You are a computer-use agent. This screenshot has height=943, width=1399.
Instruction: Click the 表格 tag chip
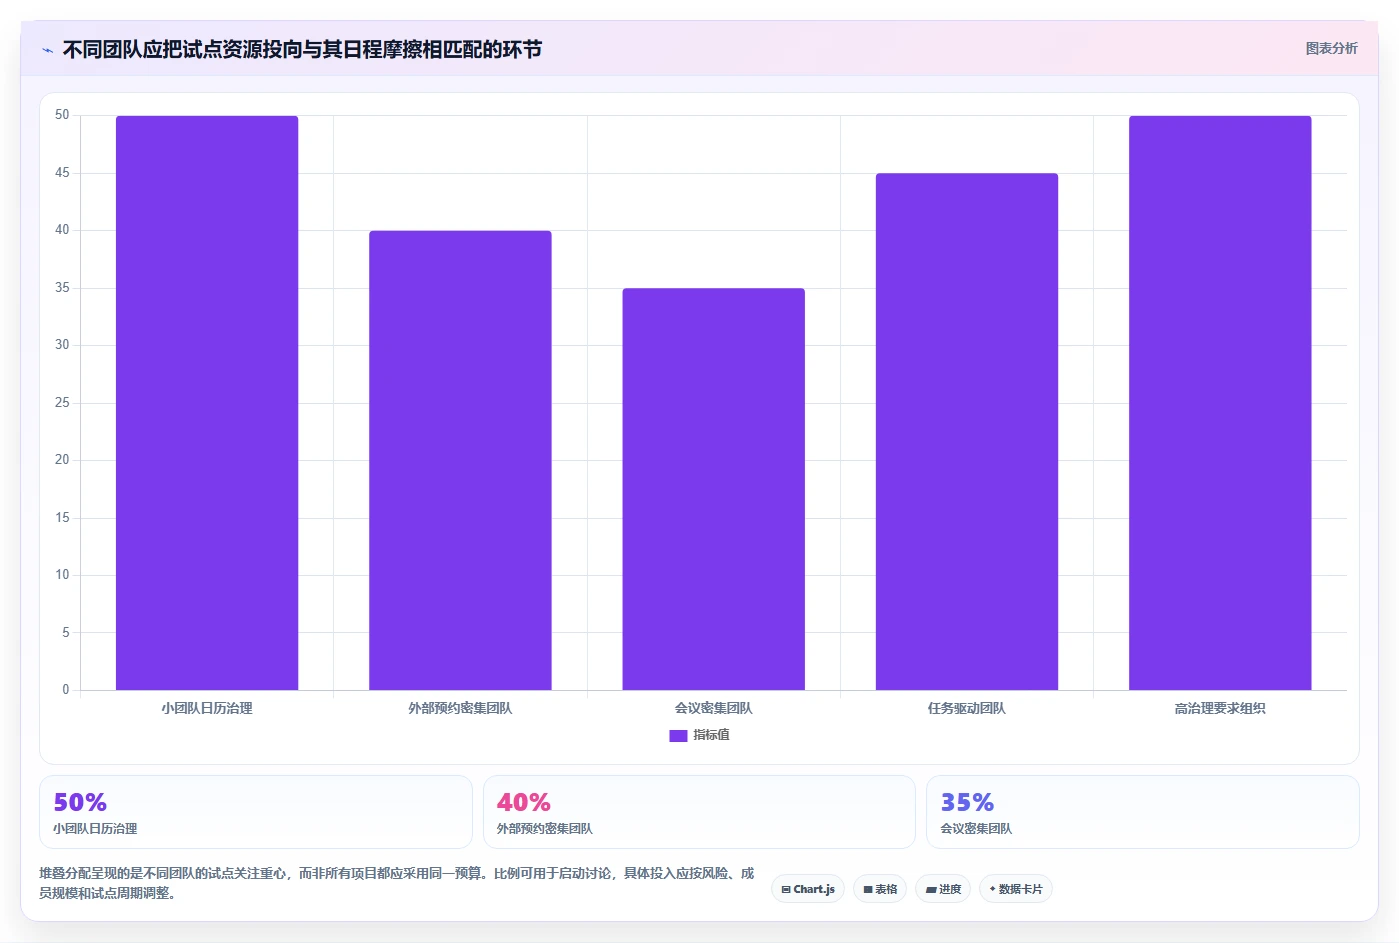click(x=880, y=889)
